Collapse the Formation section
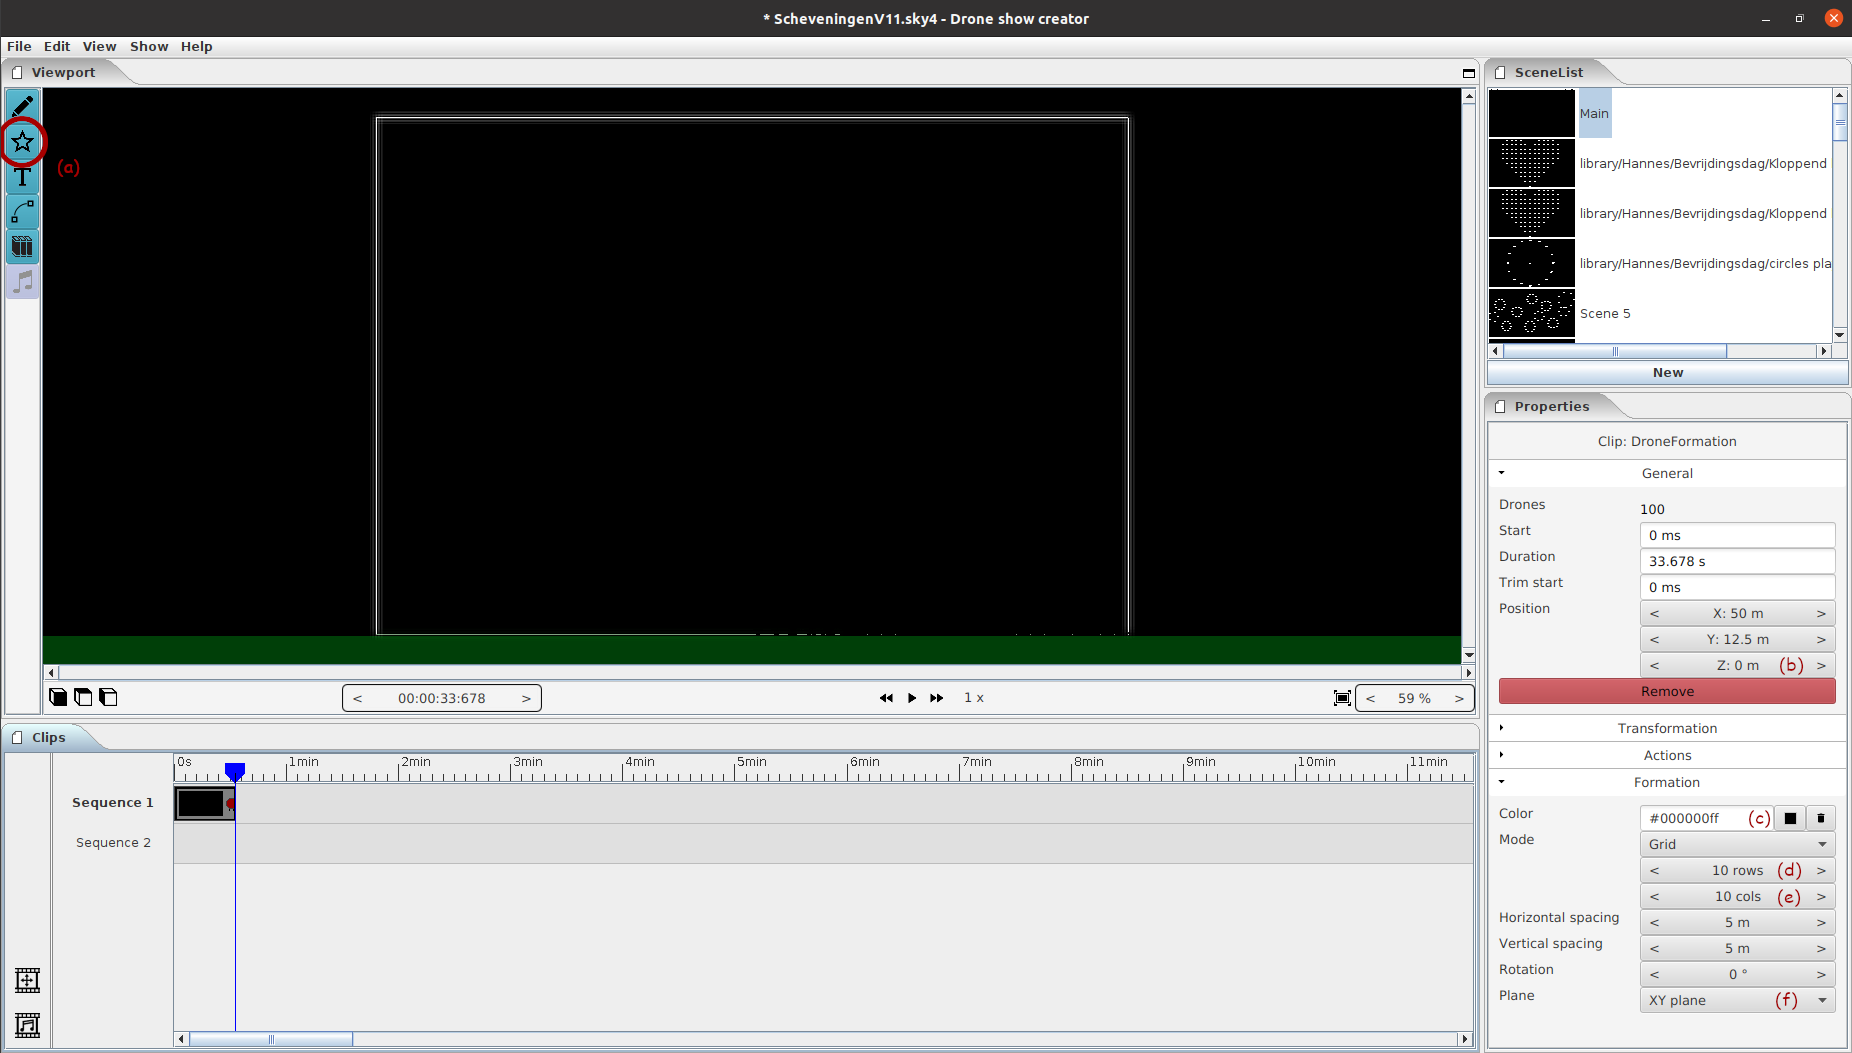Screen dimensions: 1852x1053 coord(1667,782)
